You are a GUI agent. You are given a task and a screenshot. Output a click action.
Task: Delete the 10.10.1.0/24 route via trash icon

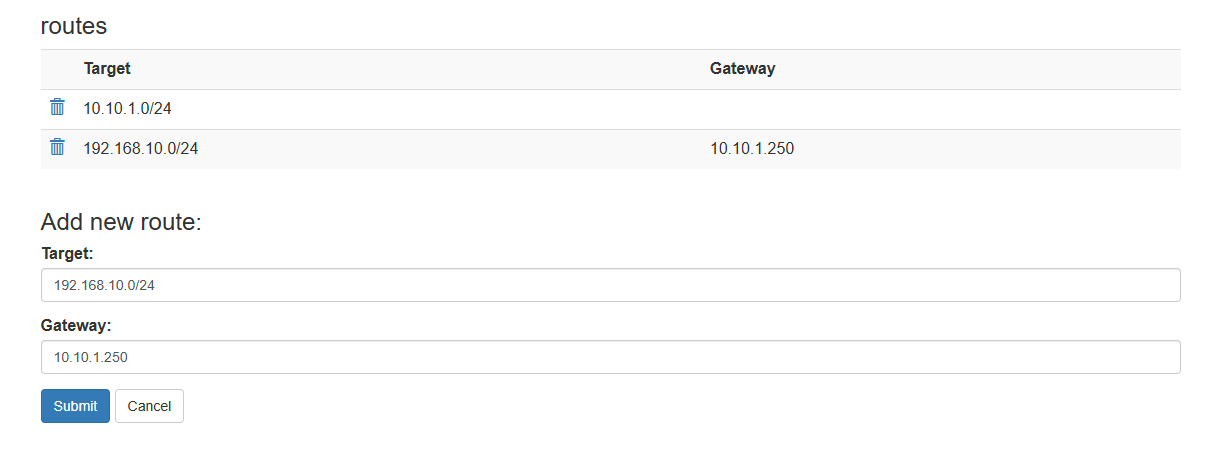pyautogui.click(x=58, y=107)
